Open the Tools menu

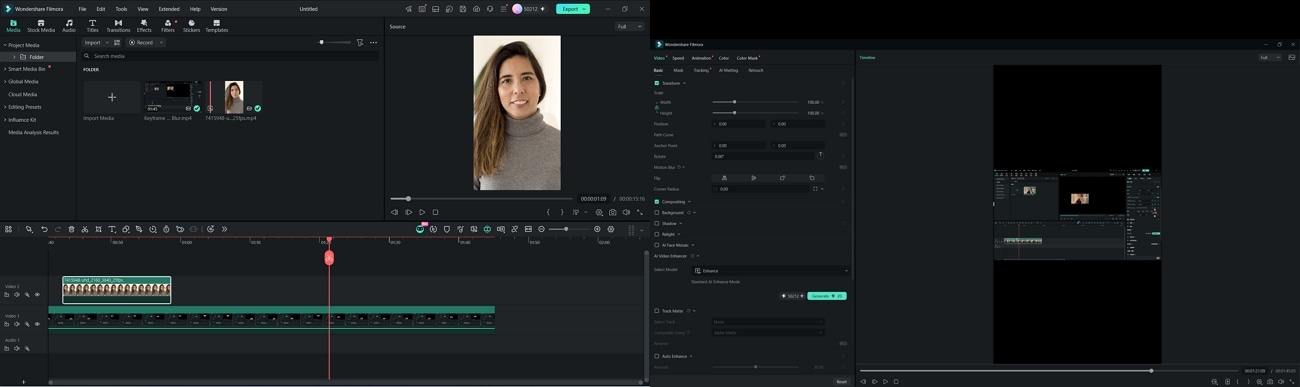click(121, 8)
